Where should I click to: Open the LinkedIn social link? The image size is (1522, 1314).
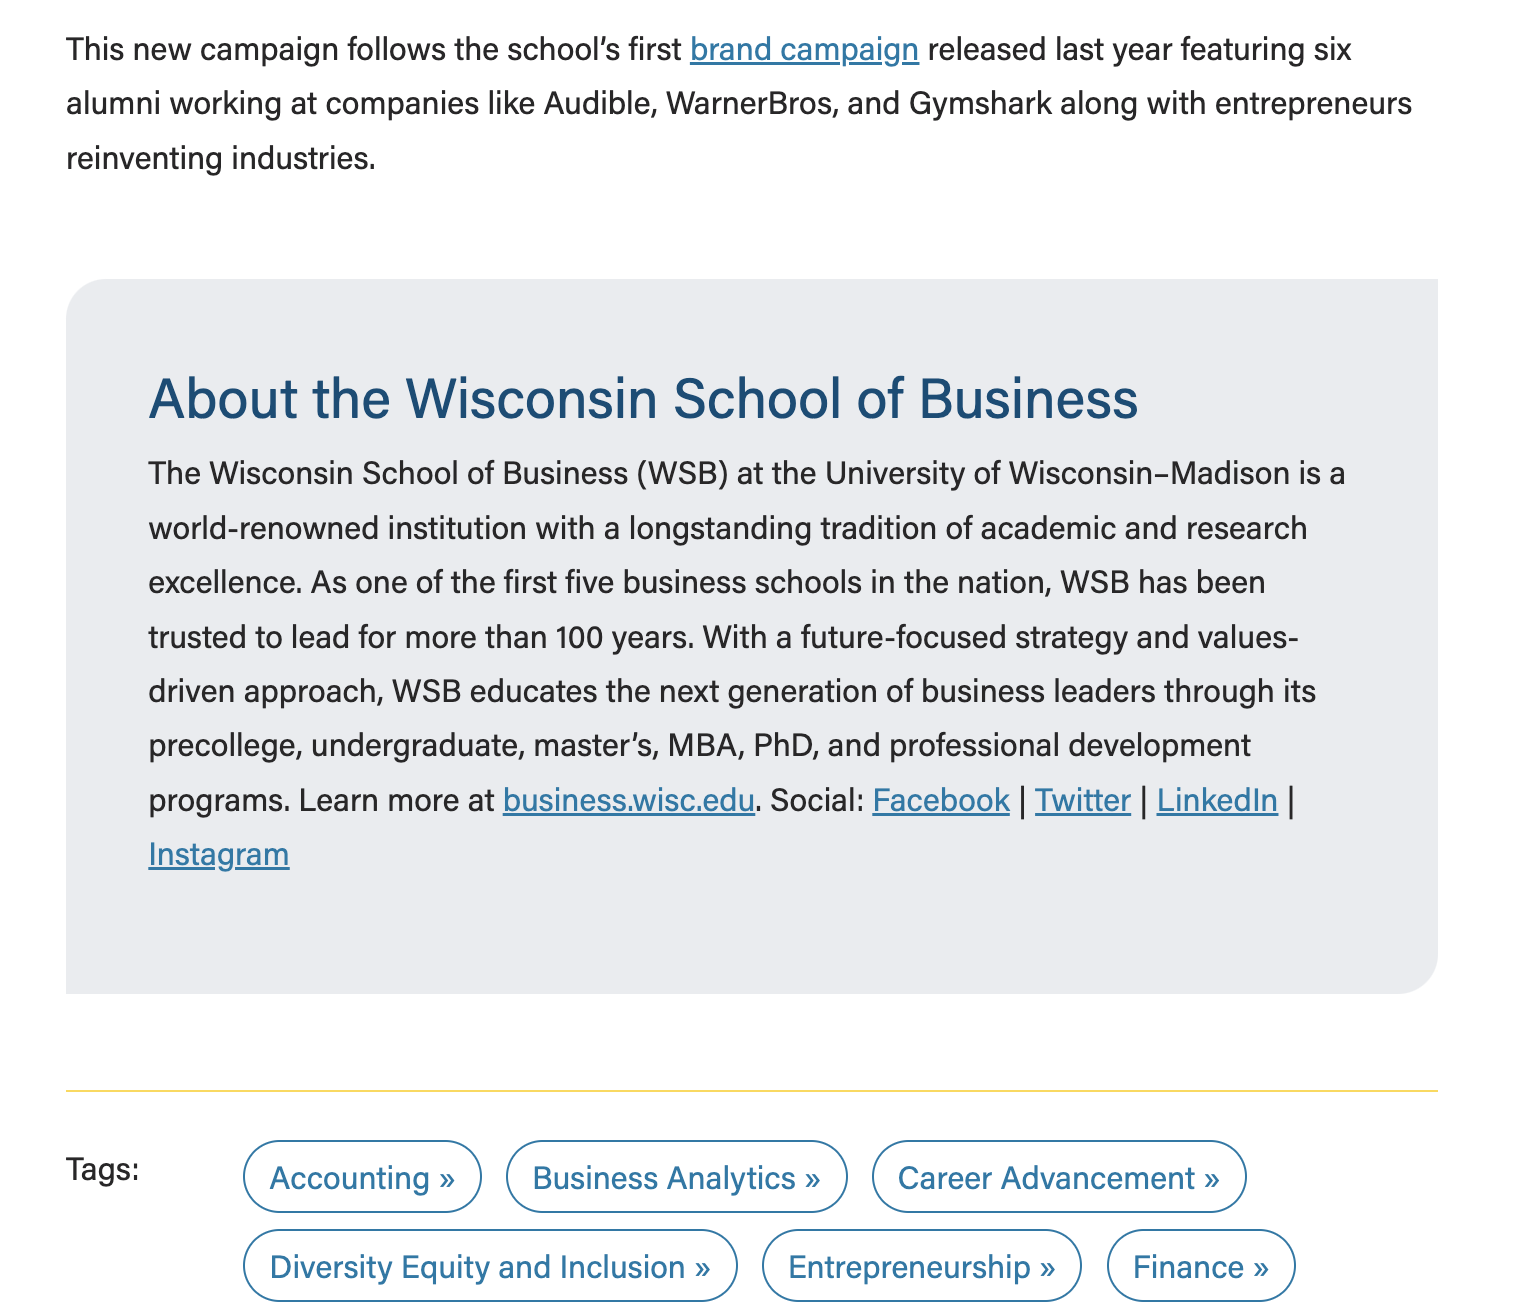pos(1216,800)
